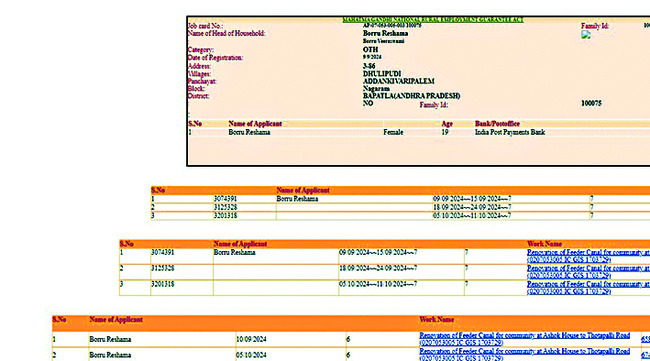This screenshot has width=650, height=361.
Task: Click the bold 'Borru Reshama' head of household name
Action: click(385, 33)
